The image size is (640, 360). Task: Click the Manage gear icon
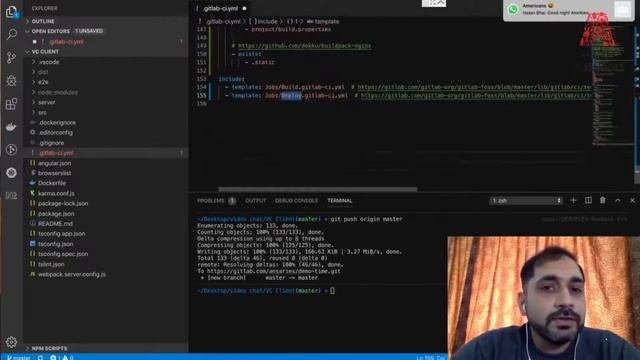[11, 342]
